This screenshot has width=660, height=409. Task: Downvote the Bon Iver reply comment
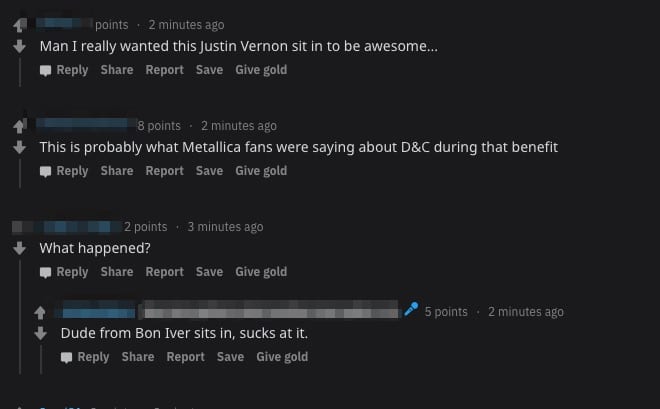coord(41,332)
